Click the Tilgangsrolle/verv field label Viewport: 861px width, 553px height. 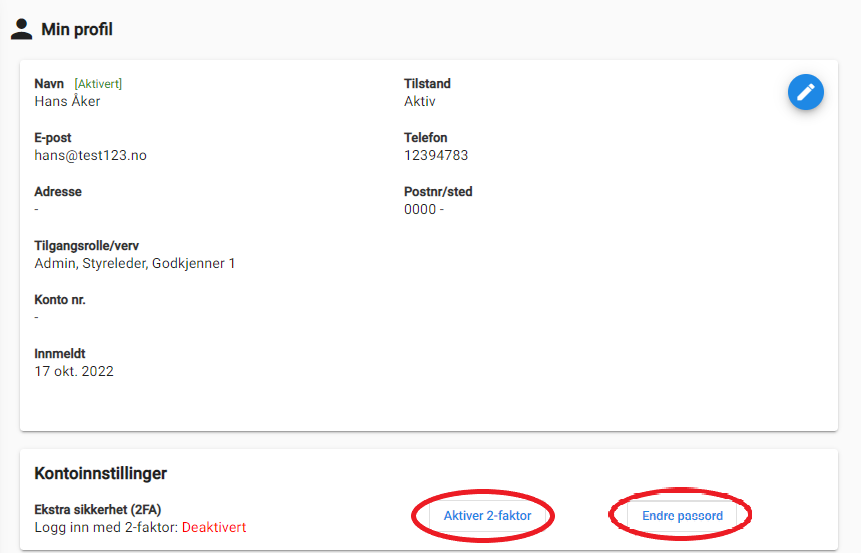pyautogui.click(x=86, y=245)
